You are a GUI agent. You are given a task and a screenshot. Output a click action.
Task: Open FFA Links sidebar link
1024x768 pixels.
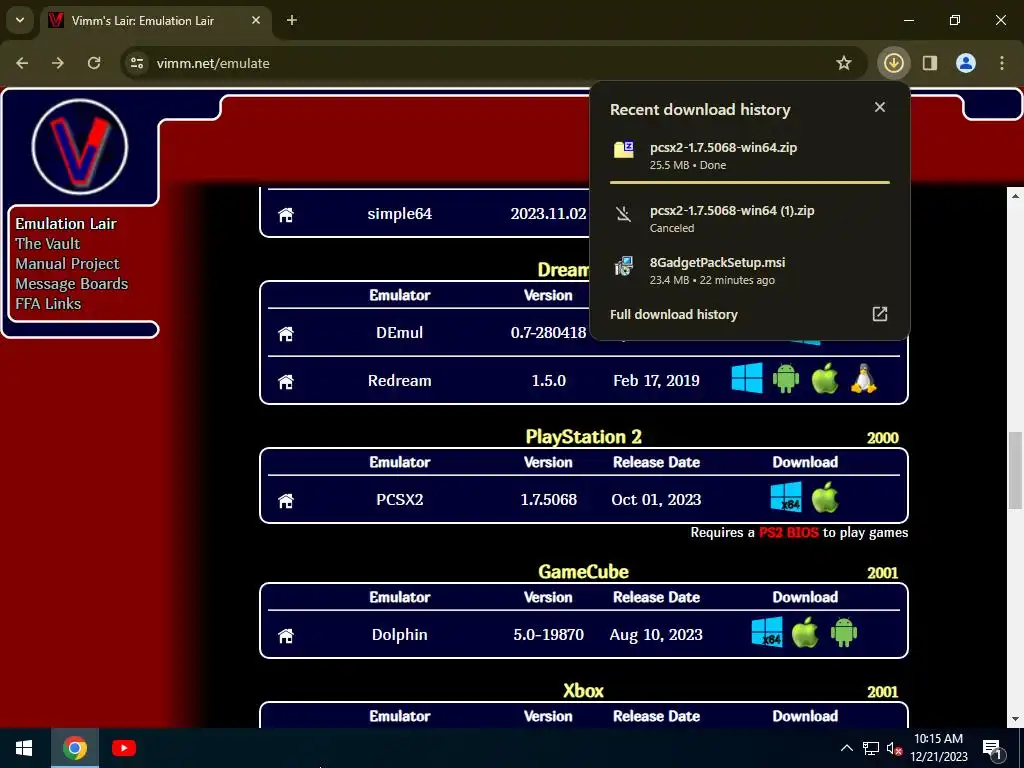click(x=48, y=304)
